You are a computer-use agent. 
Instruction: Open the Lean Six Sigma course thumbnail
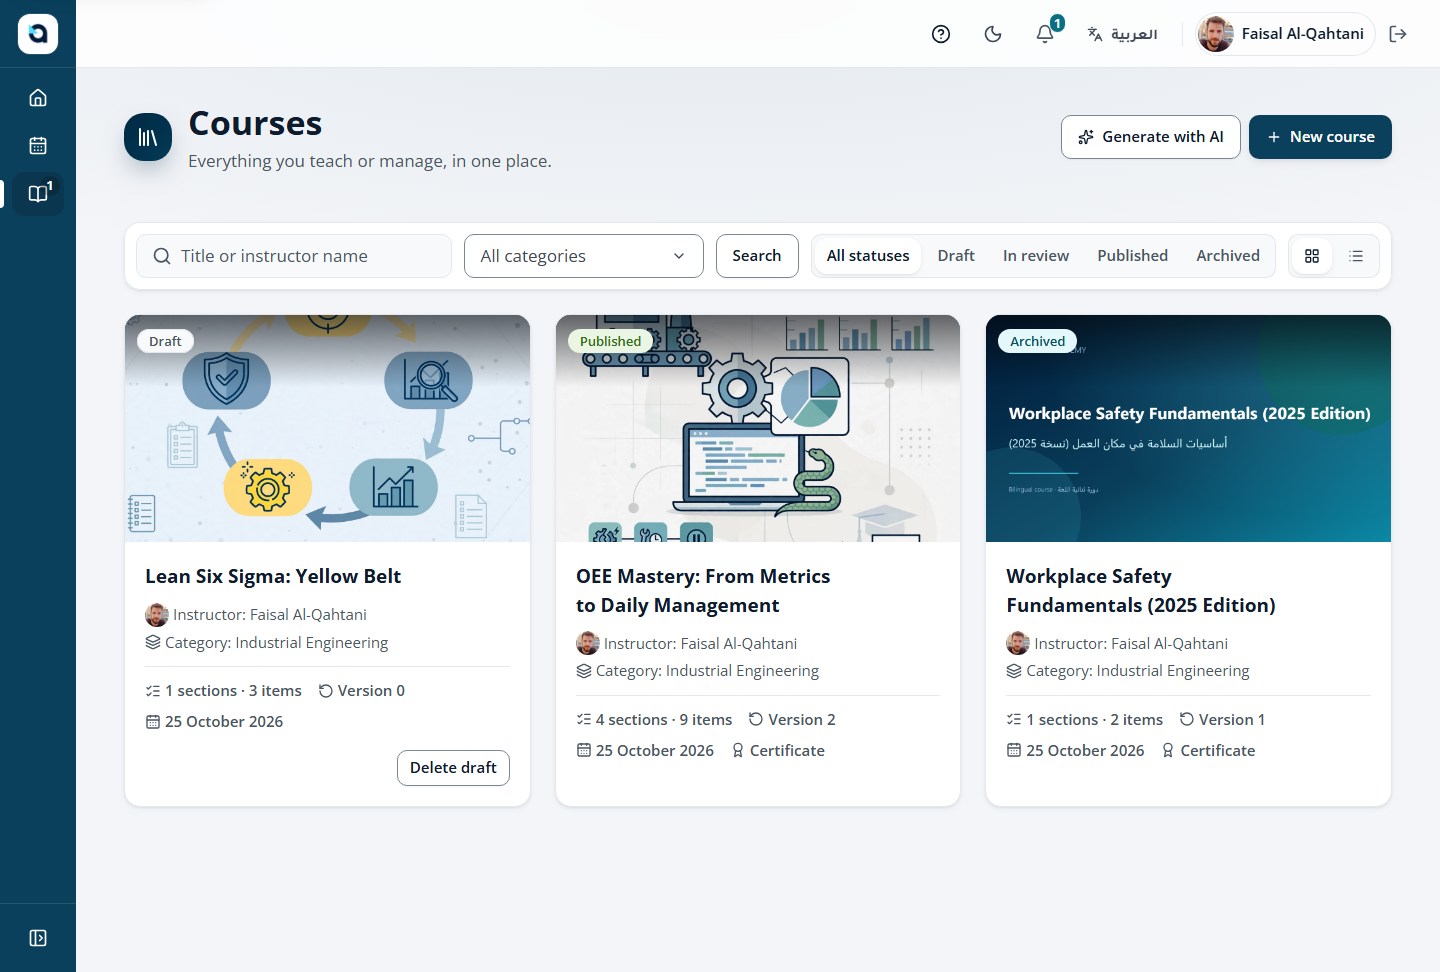tap(328, 428)
